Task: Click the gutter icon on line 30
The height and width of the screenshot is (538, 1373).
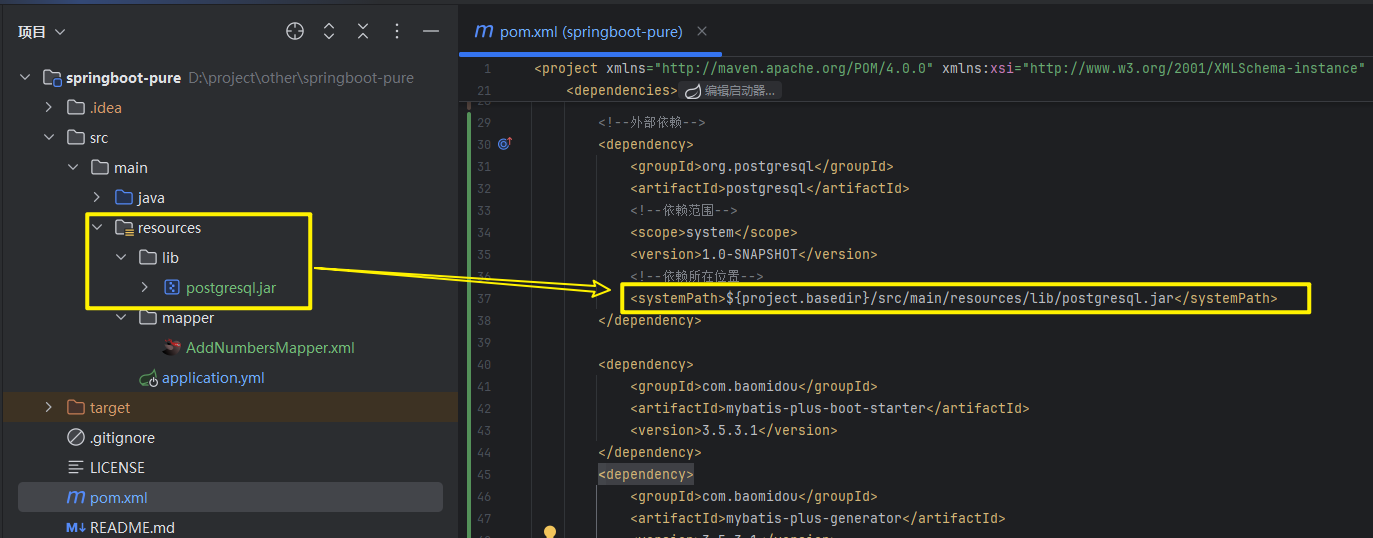Action: coord(504,144)
